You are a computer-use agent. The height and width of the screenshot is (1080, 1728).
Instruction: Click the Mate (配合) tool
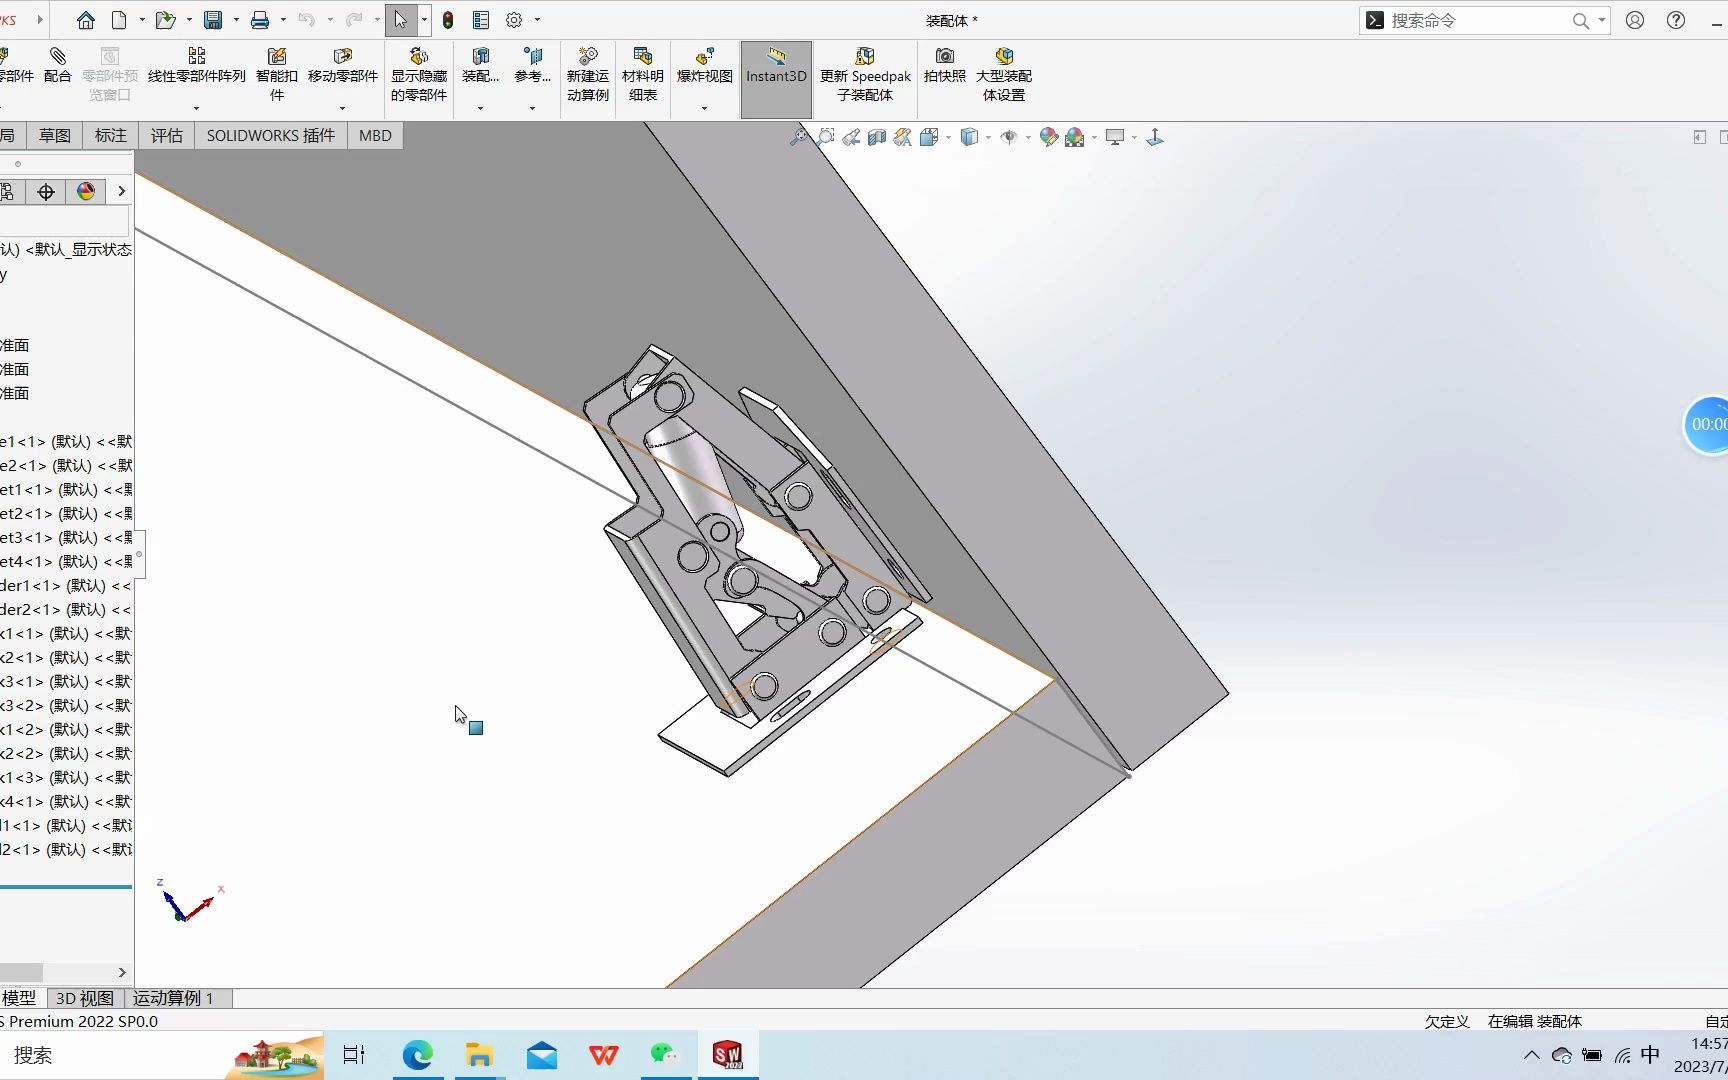pyautogui.click(x=58, y=66)
